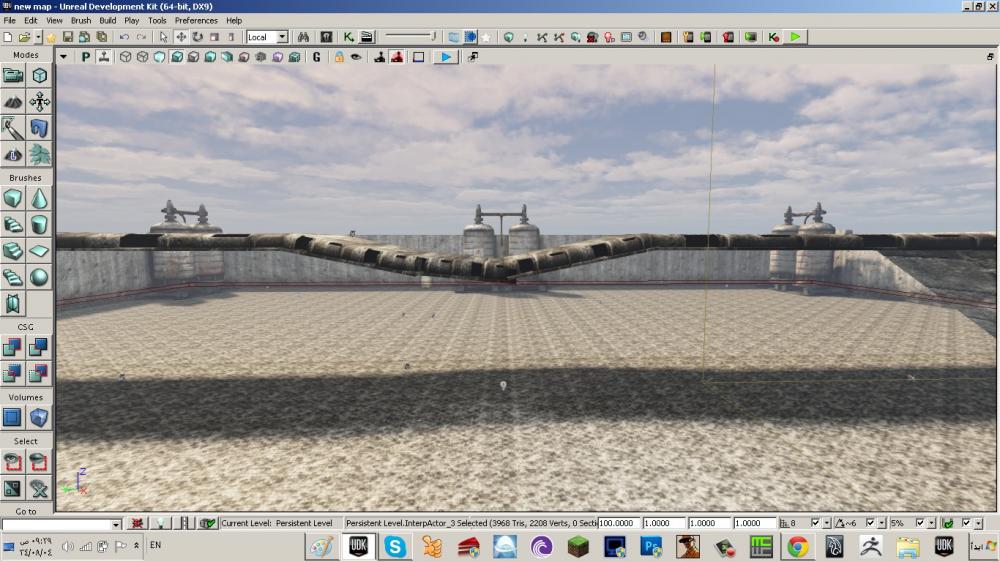Open the Local coordinate system dropdown
1000x562 pixels.
282,37
